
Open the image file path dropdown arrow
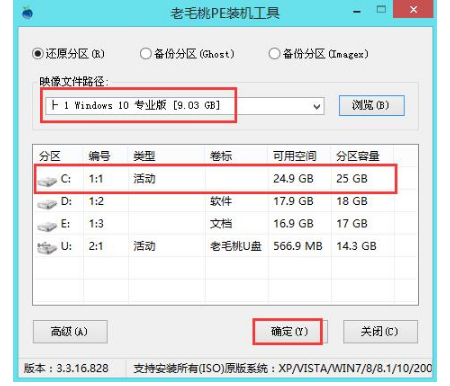point(317,106)
